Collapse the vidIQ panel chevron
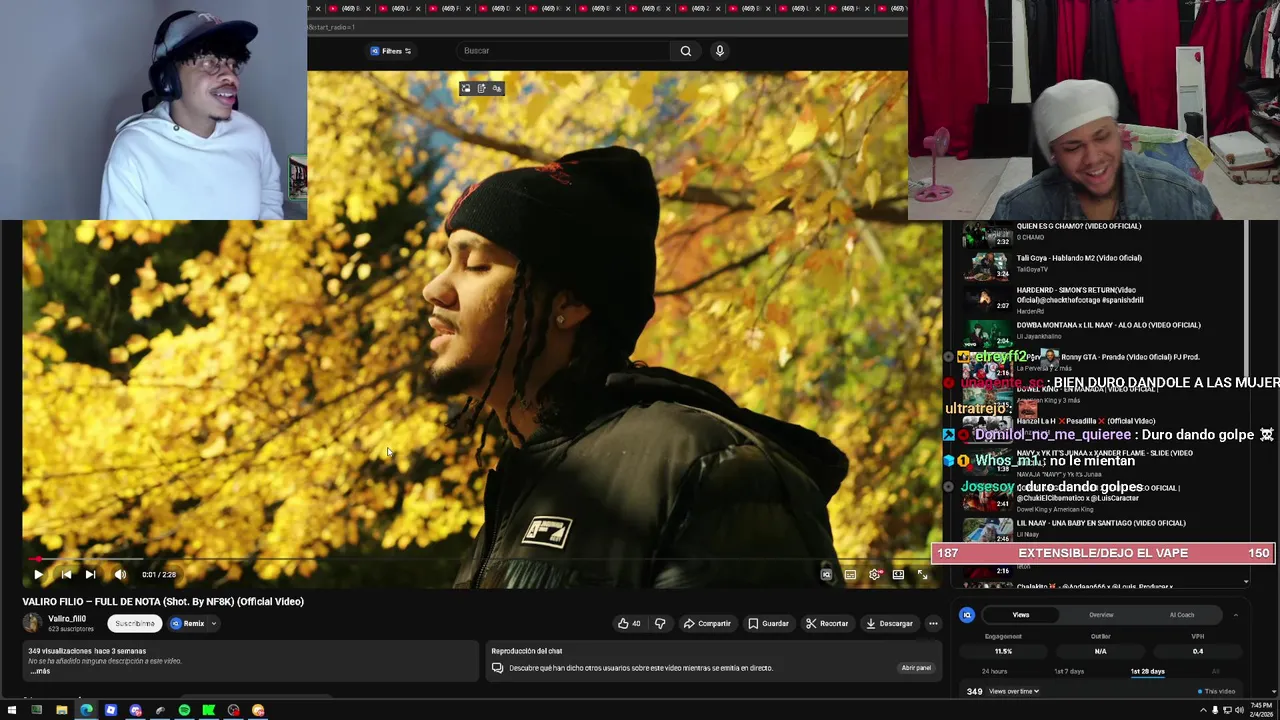 pyautogui.click(x=1235, y=615)
